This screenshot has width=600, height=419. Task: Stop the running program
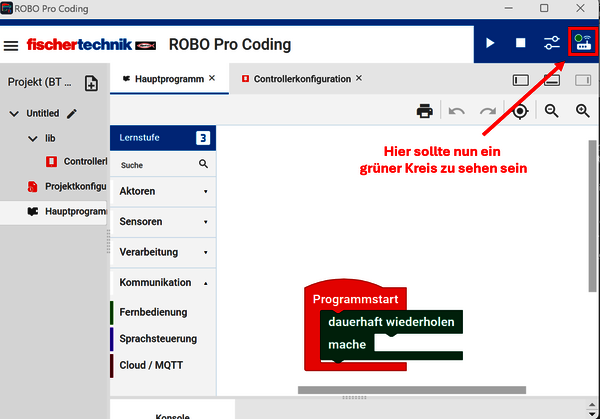click(x=520, y=42)
